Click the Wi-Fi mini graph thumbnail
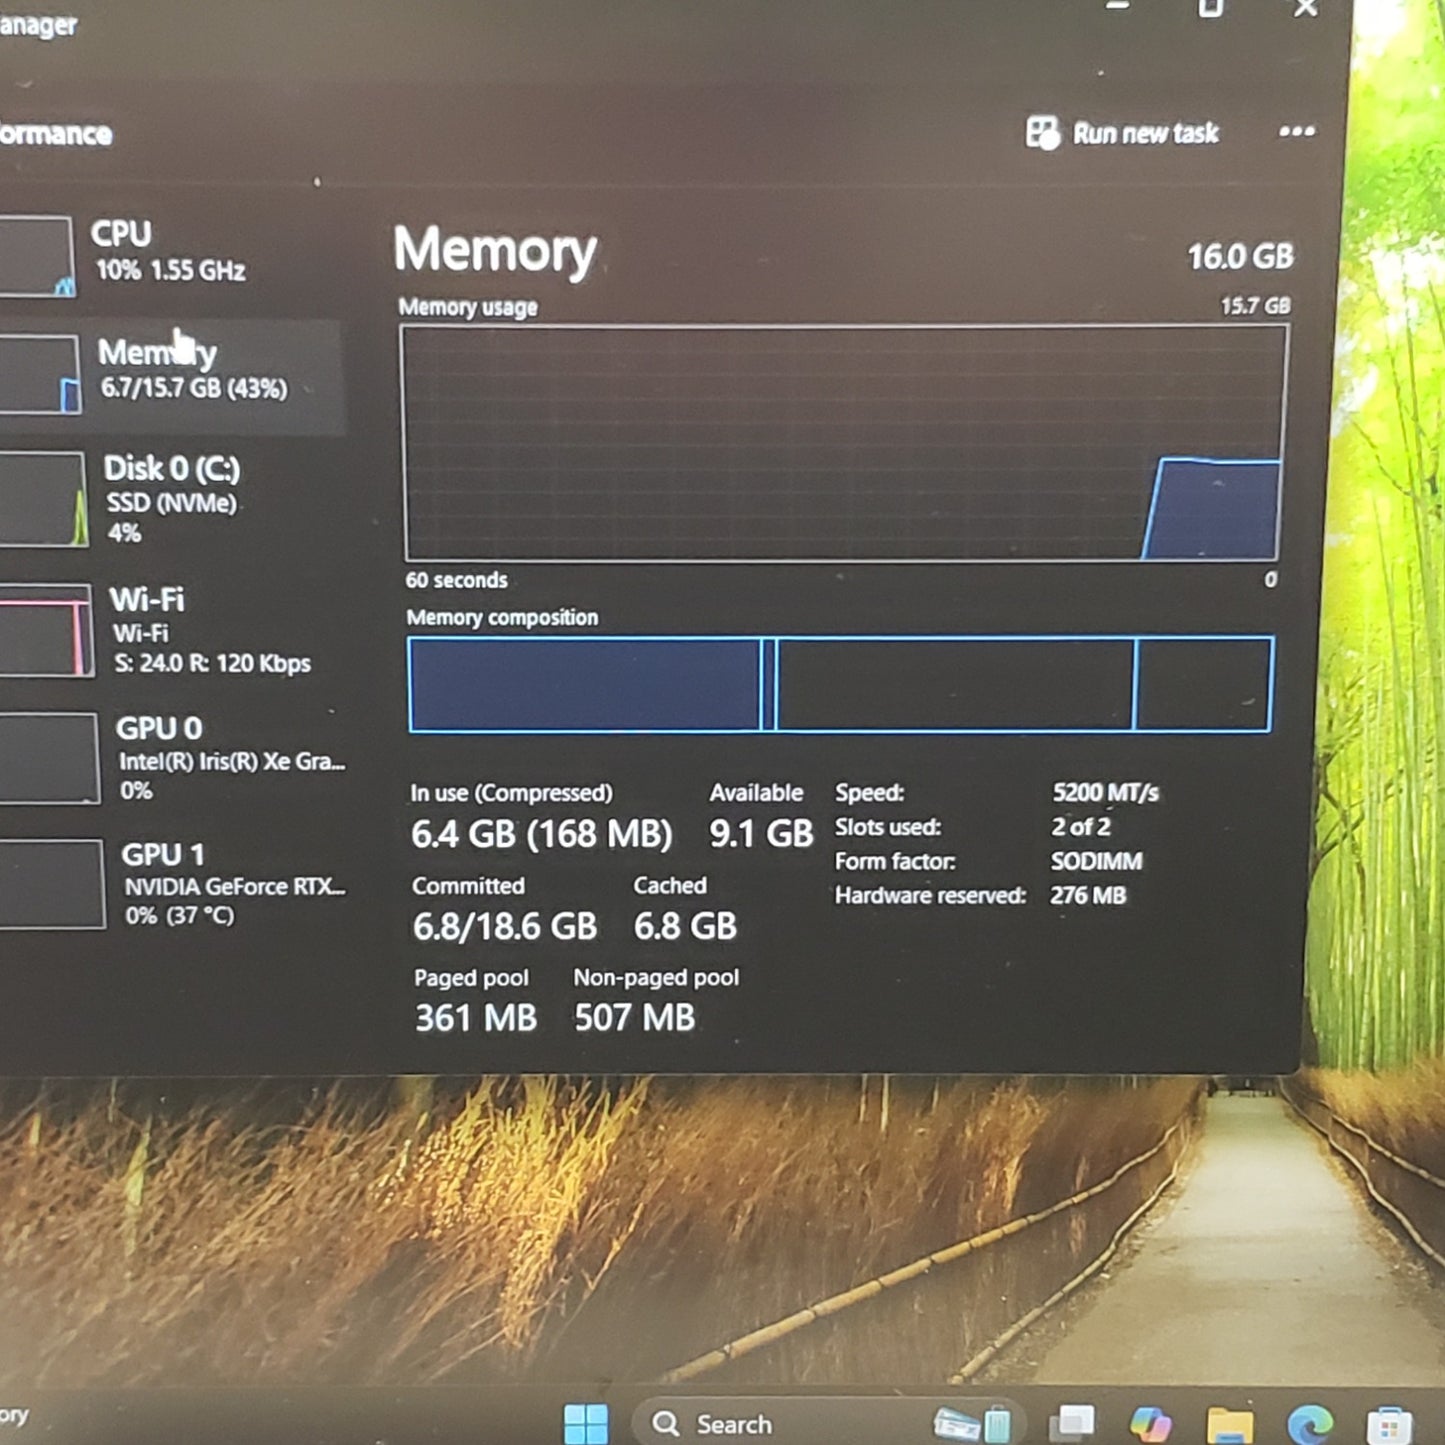This screenshot has height=1445, width=1445. click(x=46, y=631)
